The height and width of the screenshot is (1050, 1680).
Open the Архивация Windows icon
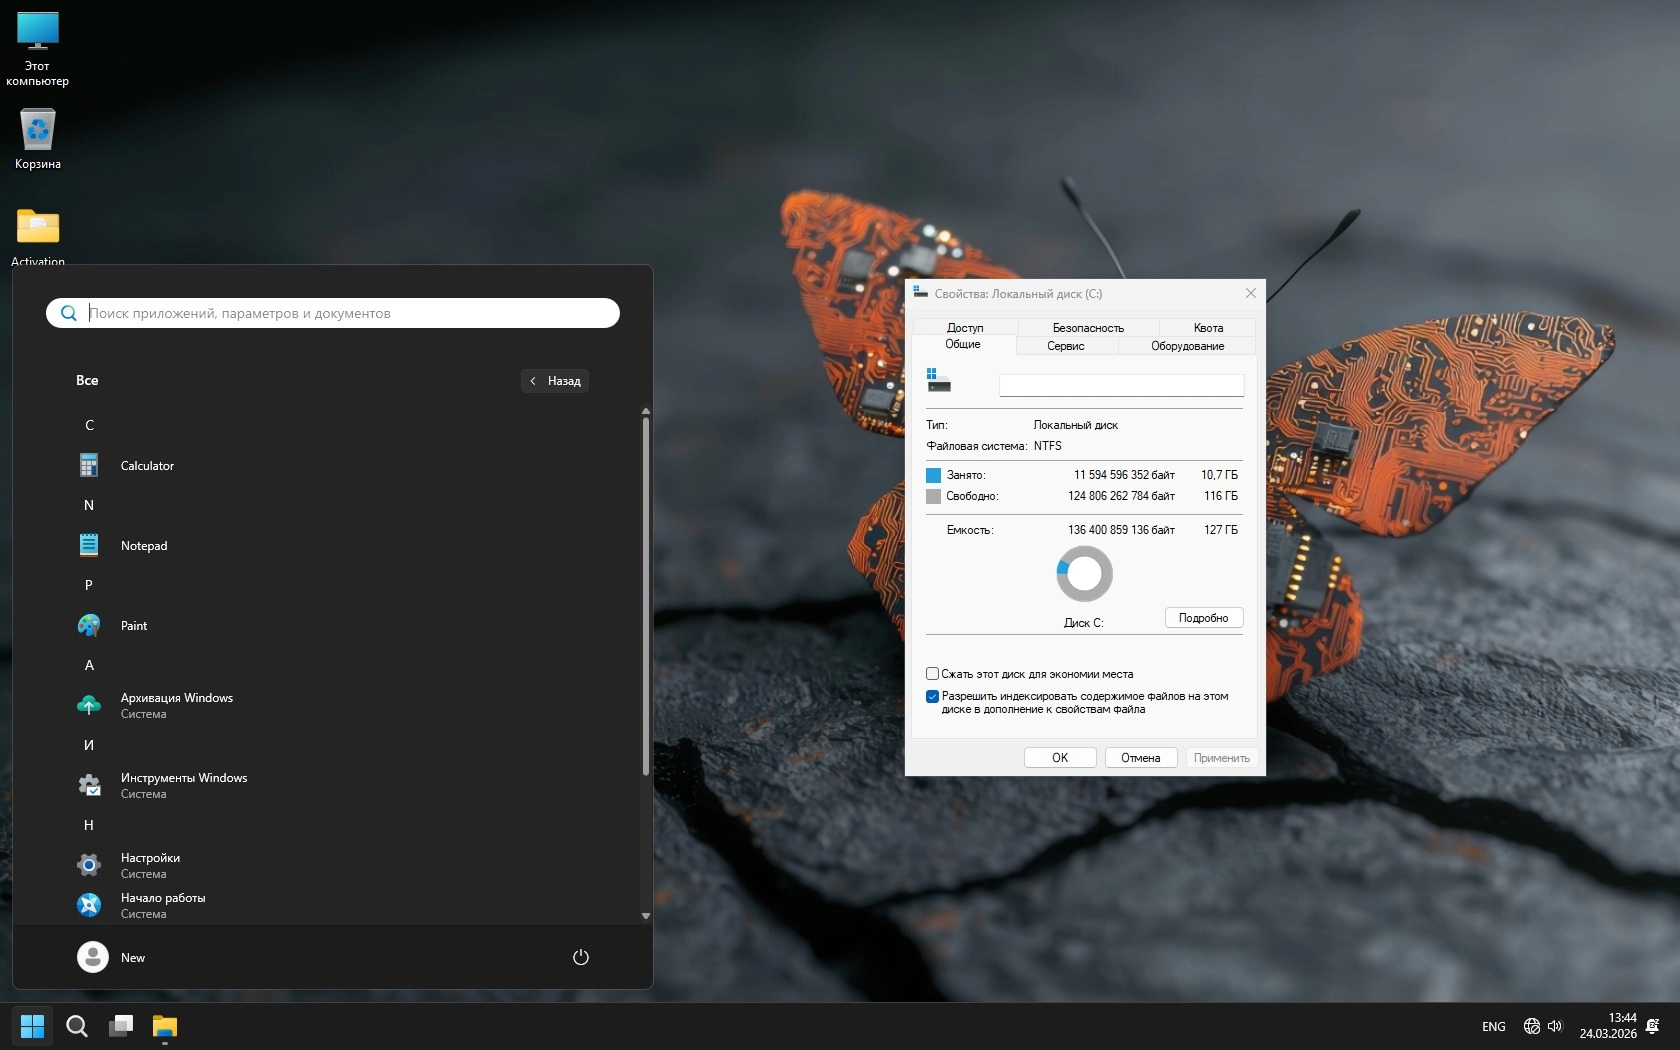89,705
